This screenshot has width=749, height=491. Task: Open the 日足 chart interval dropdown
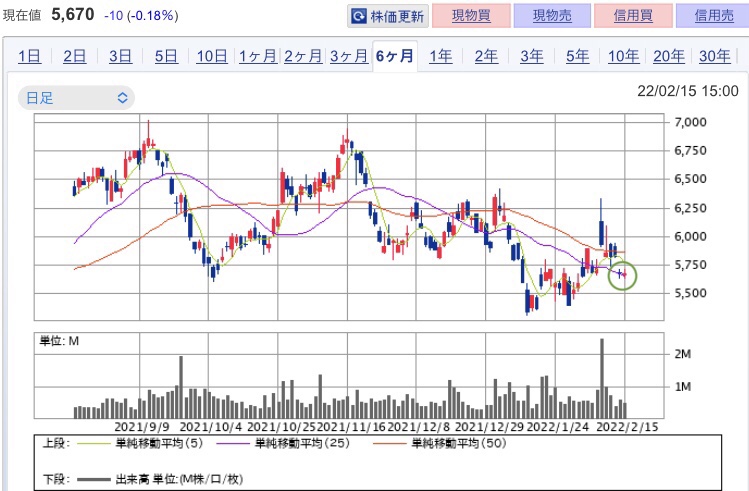[x=76, y=98]
